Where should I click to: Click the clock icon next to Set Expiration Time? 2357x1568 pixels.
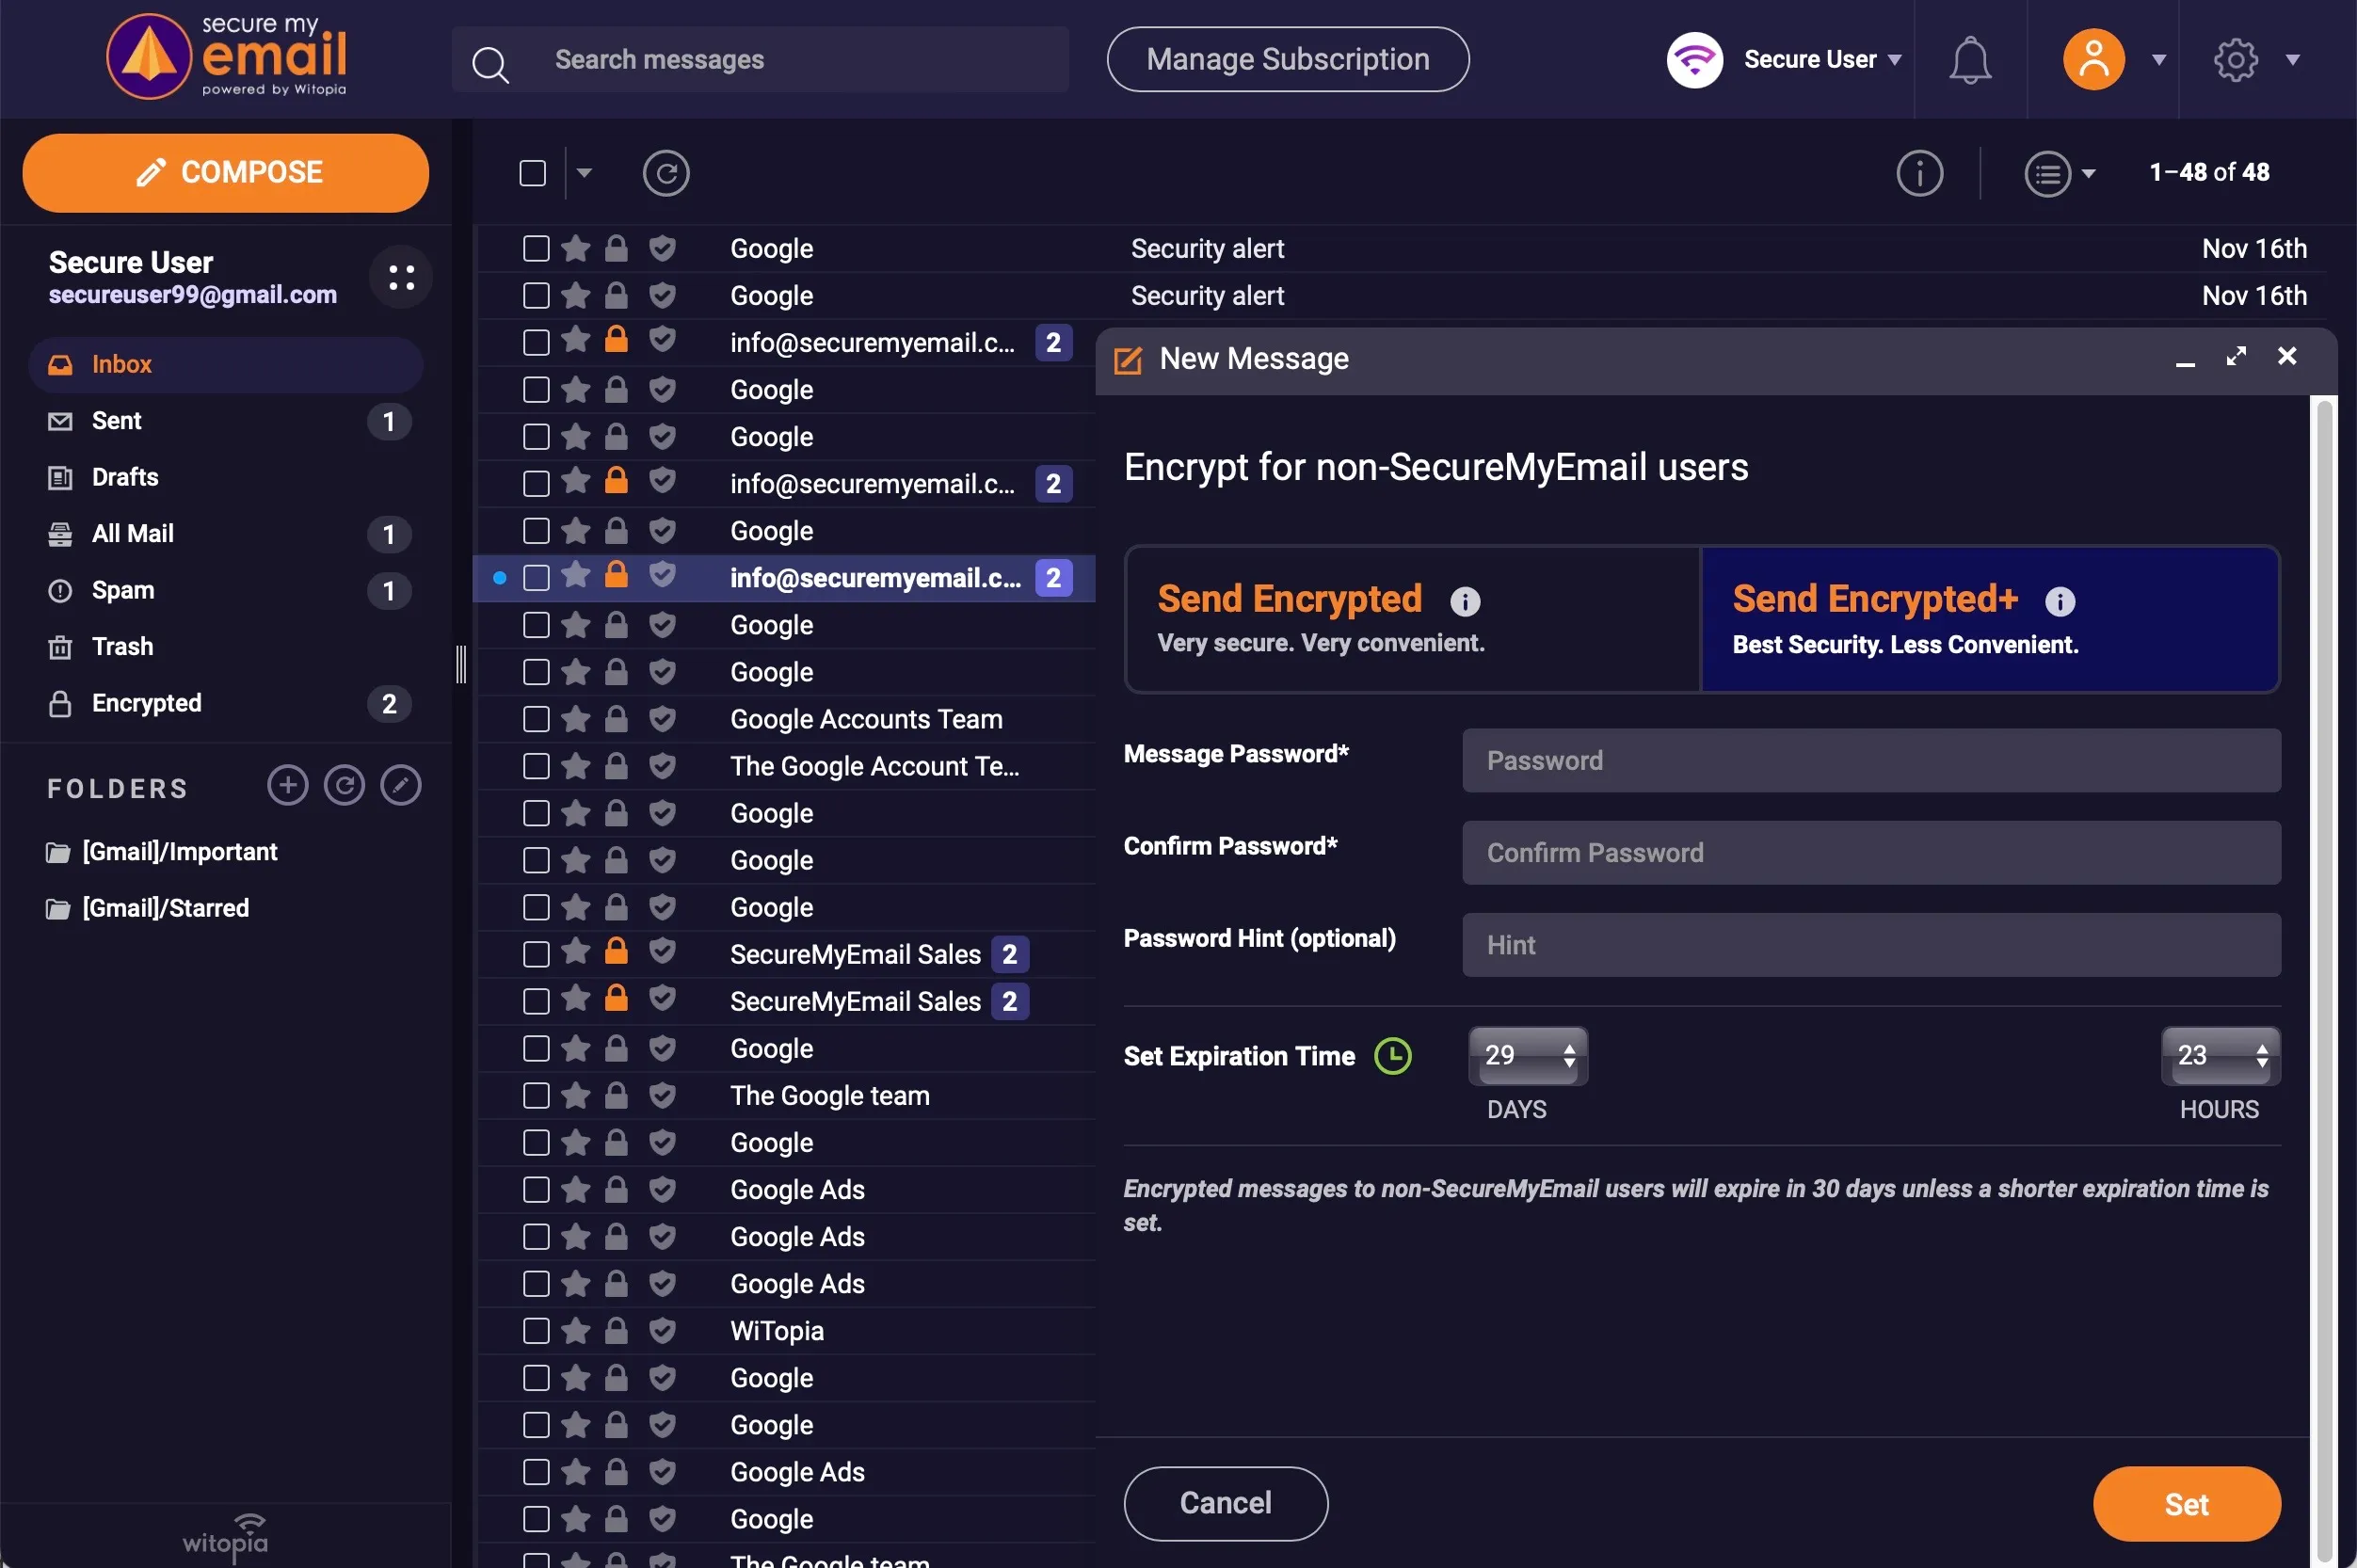(x=1391, y=1051)
